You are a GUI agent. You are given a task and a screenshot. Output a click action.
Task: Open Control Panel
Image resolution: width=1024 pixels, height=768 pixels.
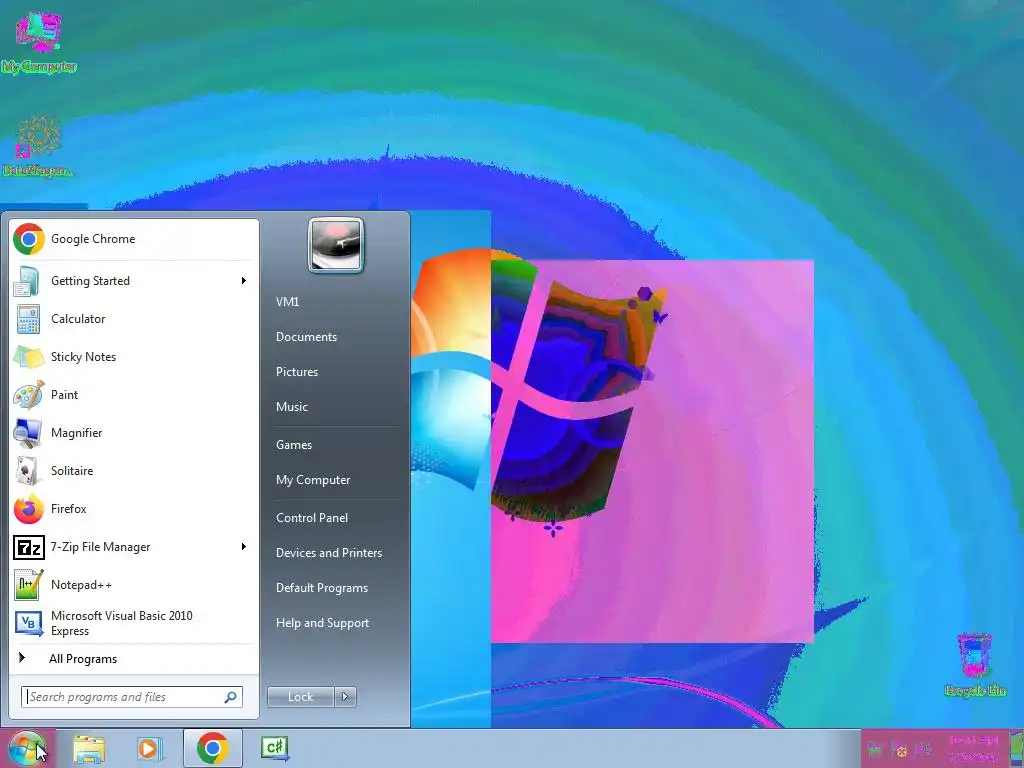(312, 518)
